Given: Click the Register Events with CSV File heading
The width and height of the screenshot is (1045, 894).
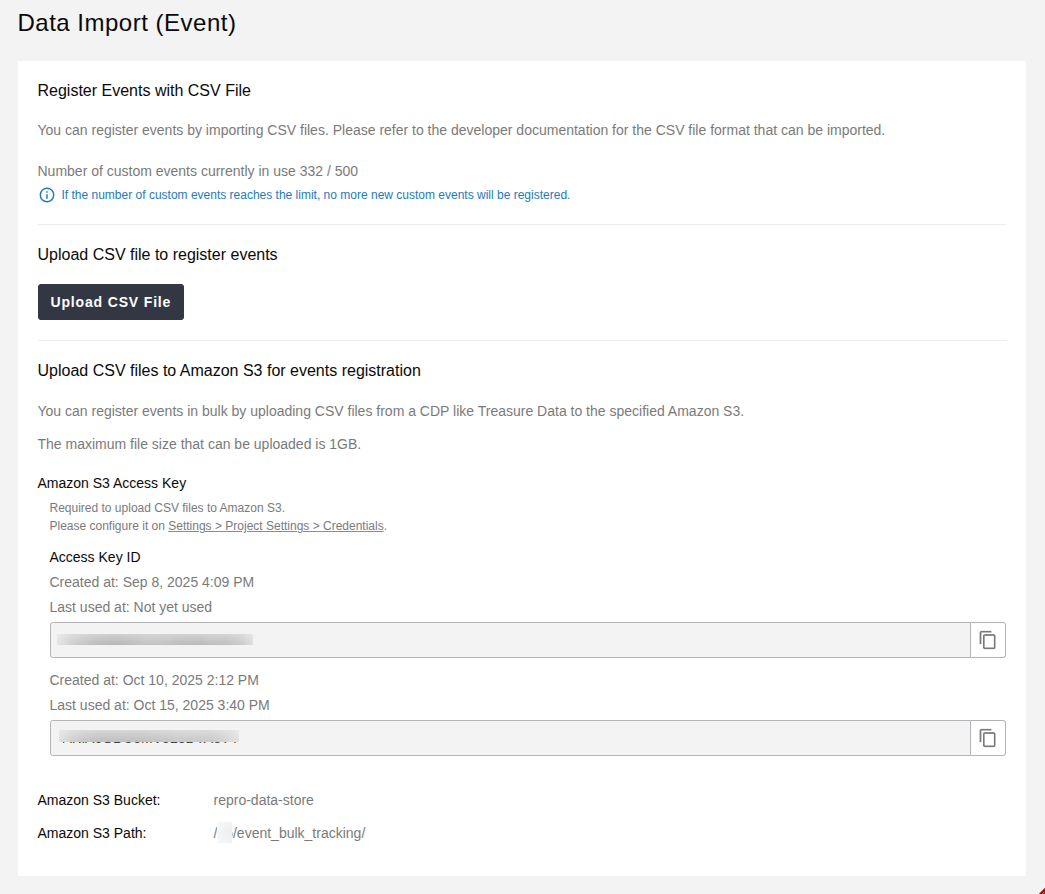Looking at the screenshot, I should (144, 90).
